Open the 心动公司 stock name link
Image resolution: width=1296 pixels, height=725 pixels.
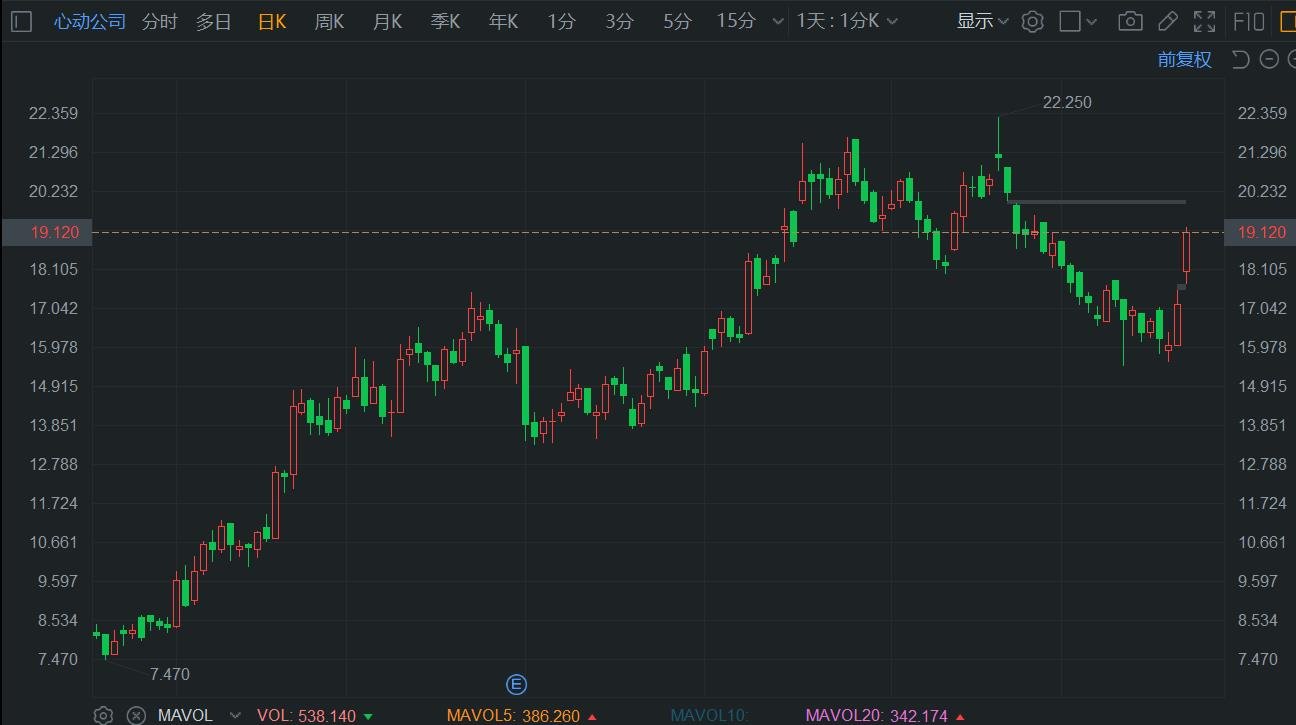tap(90, 21)
